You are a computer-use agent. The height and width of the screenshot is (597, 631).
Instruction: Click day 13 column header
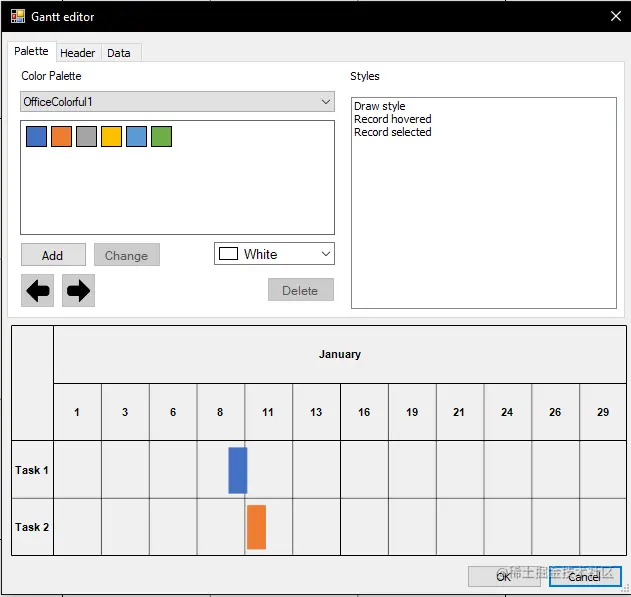316,412
